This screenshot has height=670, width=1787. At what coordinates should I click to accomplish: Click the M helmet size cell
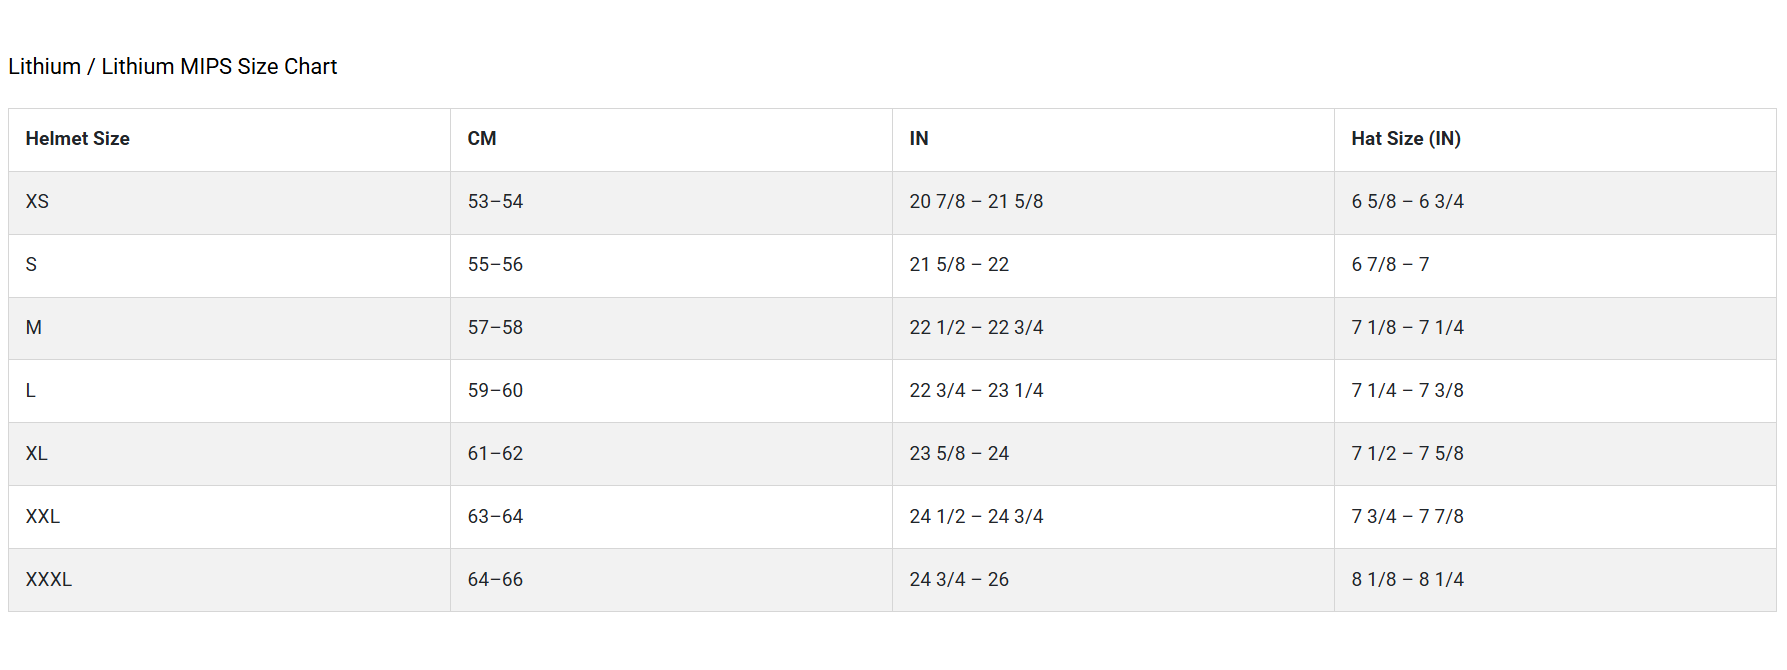(34, 328)
